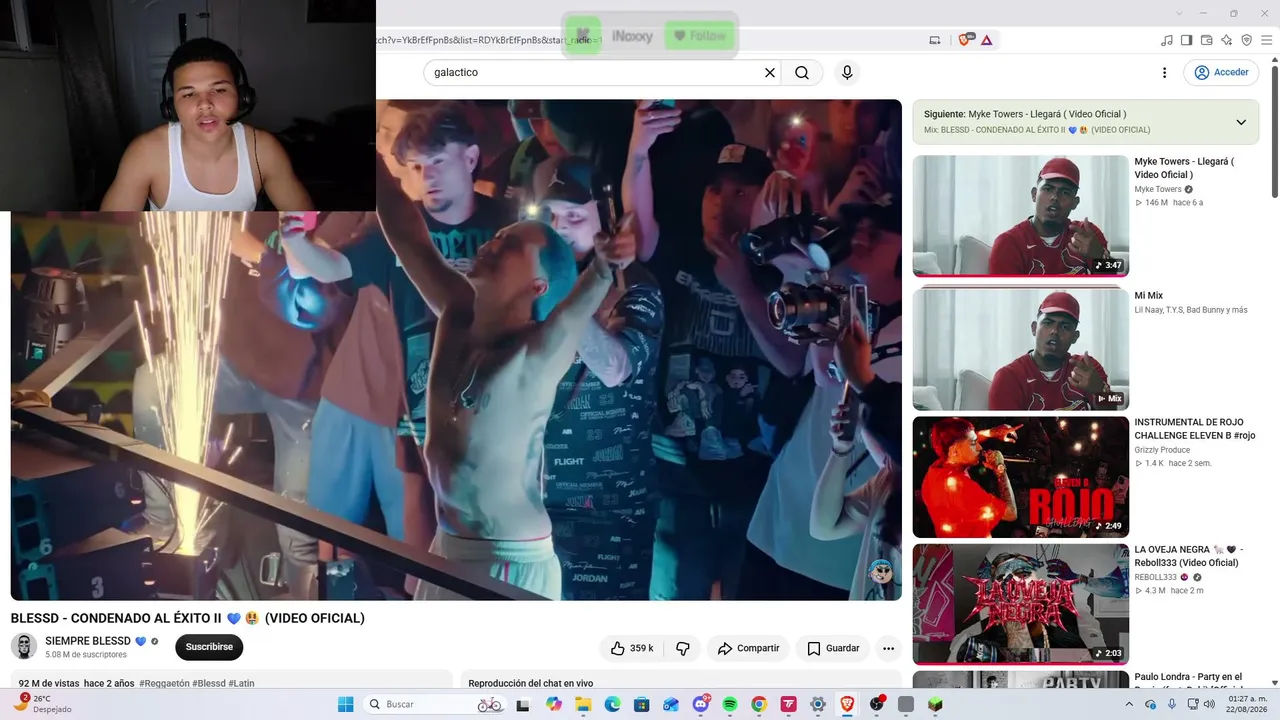
Task: Open Spotify from the taskbar
Action: (x=730, y=704)
